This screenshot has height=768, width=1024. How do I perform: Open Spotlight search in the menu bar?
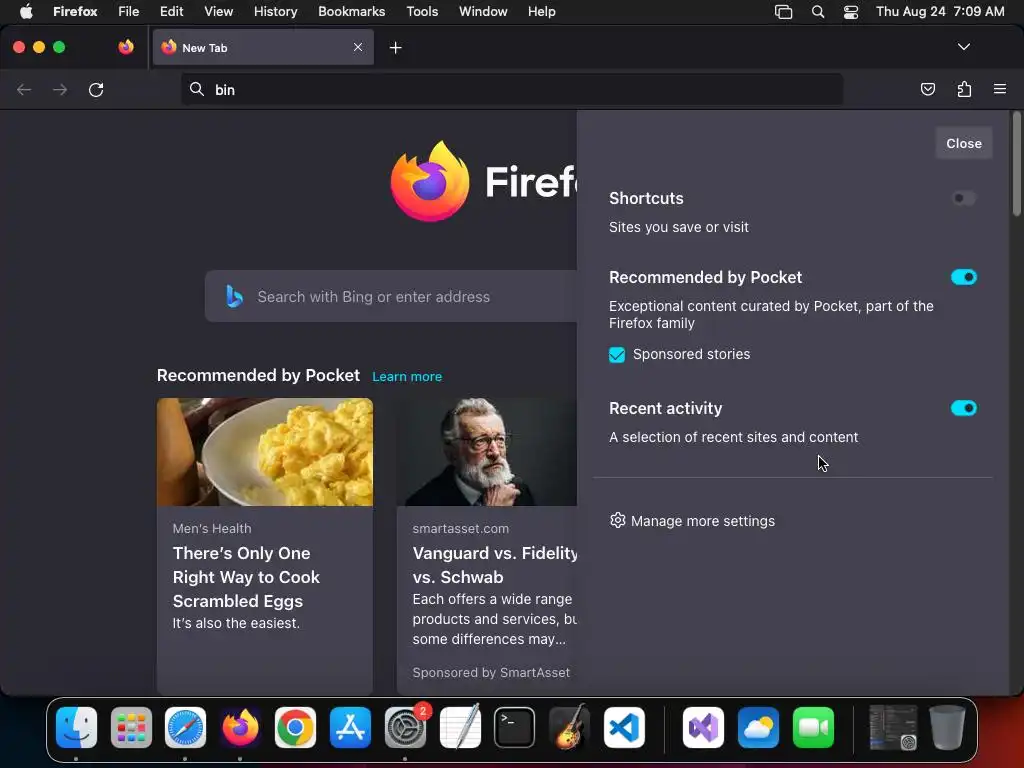(818, 11)
